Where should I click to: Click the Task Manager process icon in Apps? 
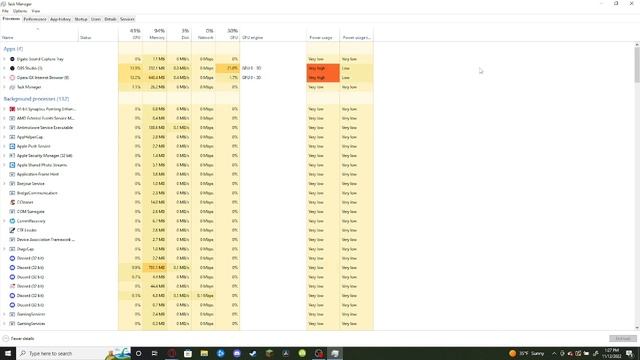(12, 87)
